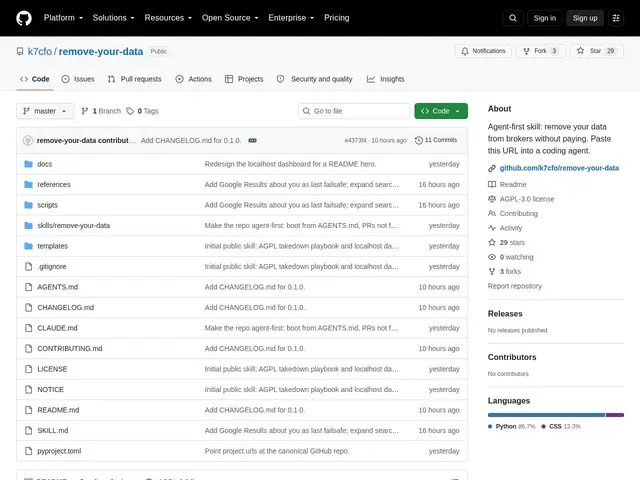
Task: View the 3 forks link
Action: (504, 271)
